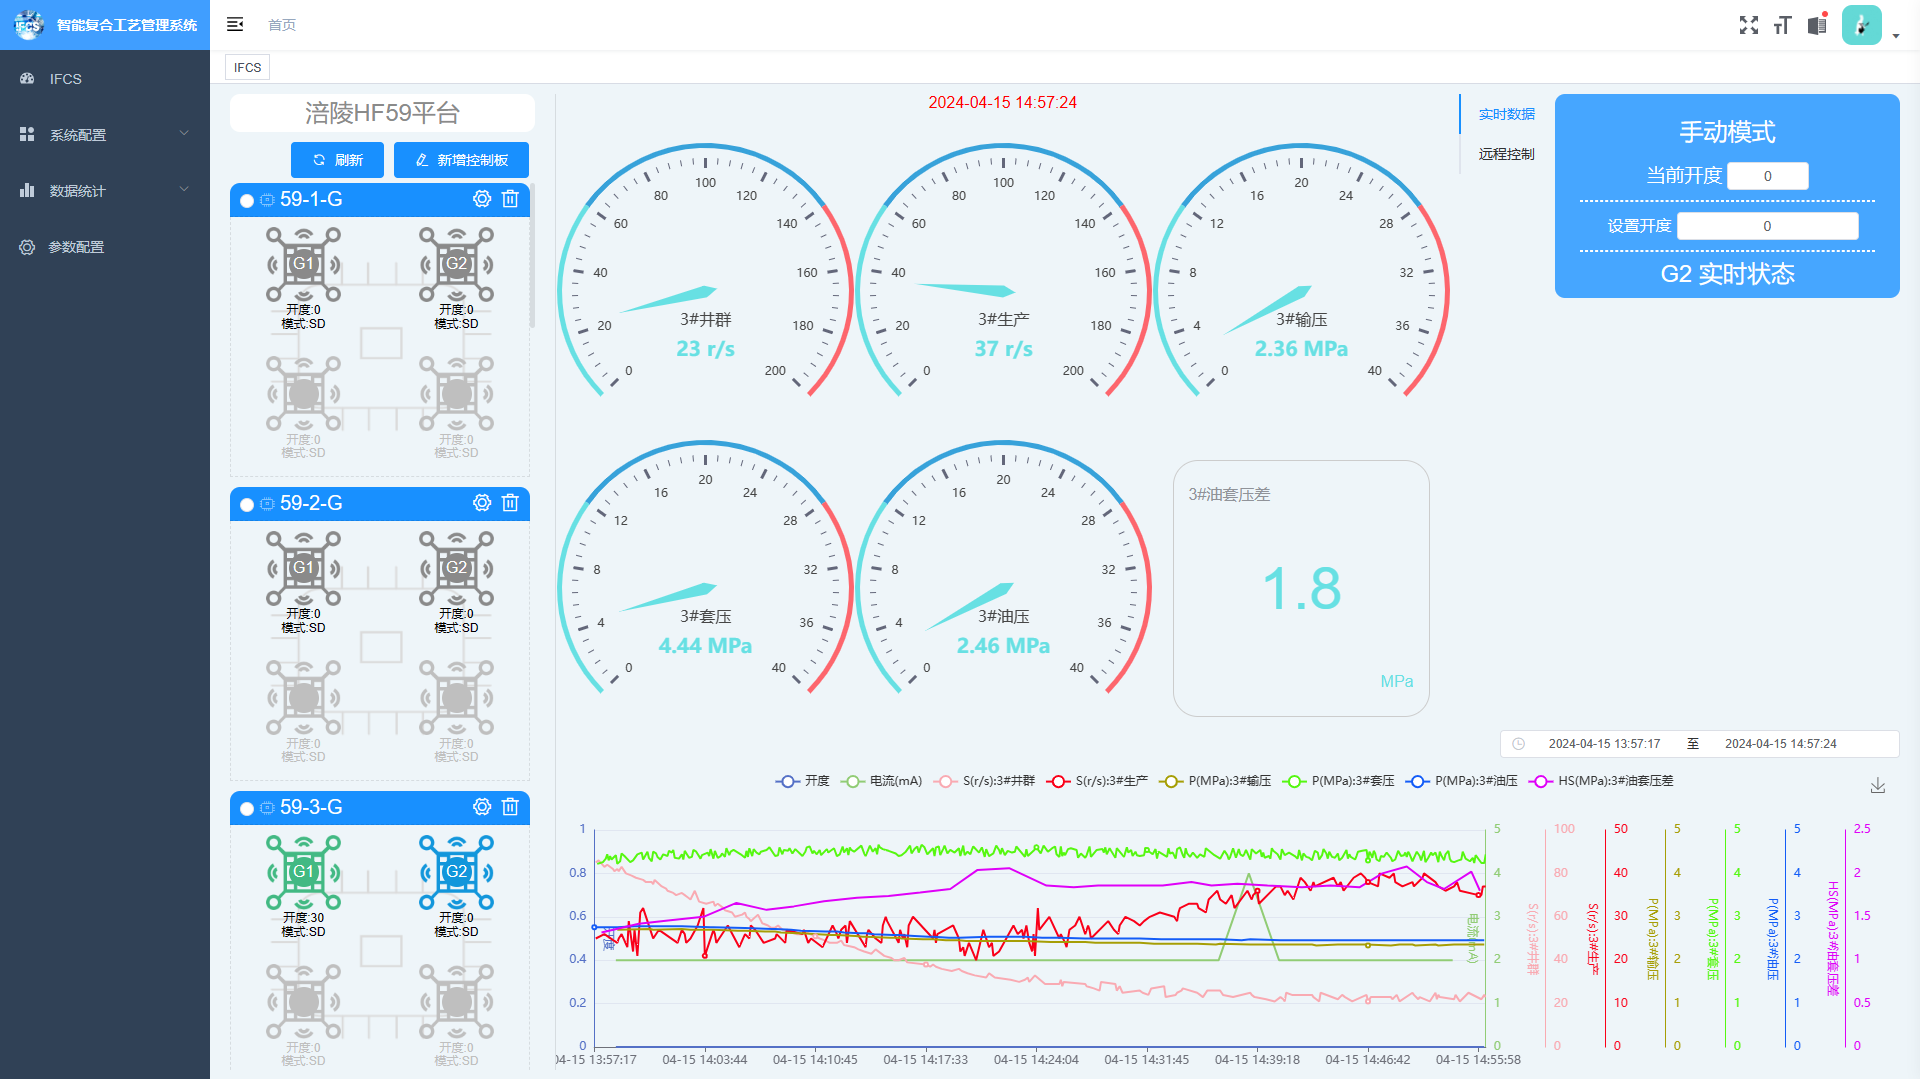Select green G1 device in 59-3-G
Viewport: 1920px width, 1079px height.
point(303,872)
